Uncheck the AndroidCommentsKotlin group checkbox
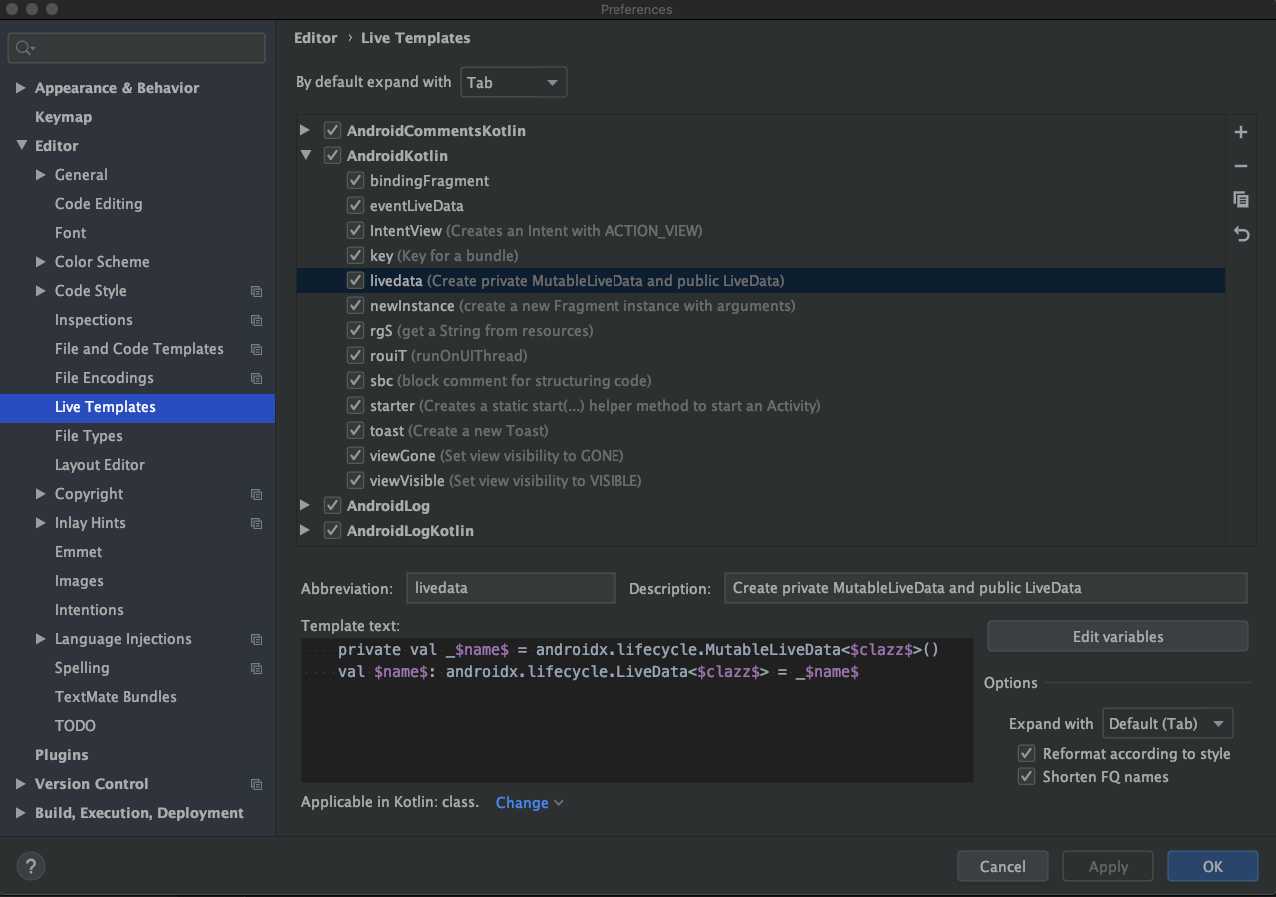The height and width of the screenshot is (897, 1276). tap(333, 131)
